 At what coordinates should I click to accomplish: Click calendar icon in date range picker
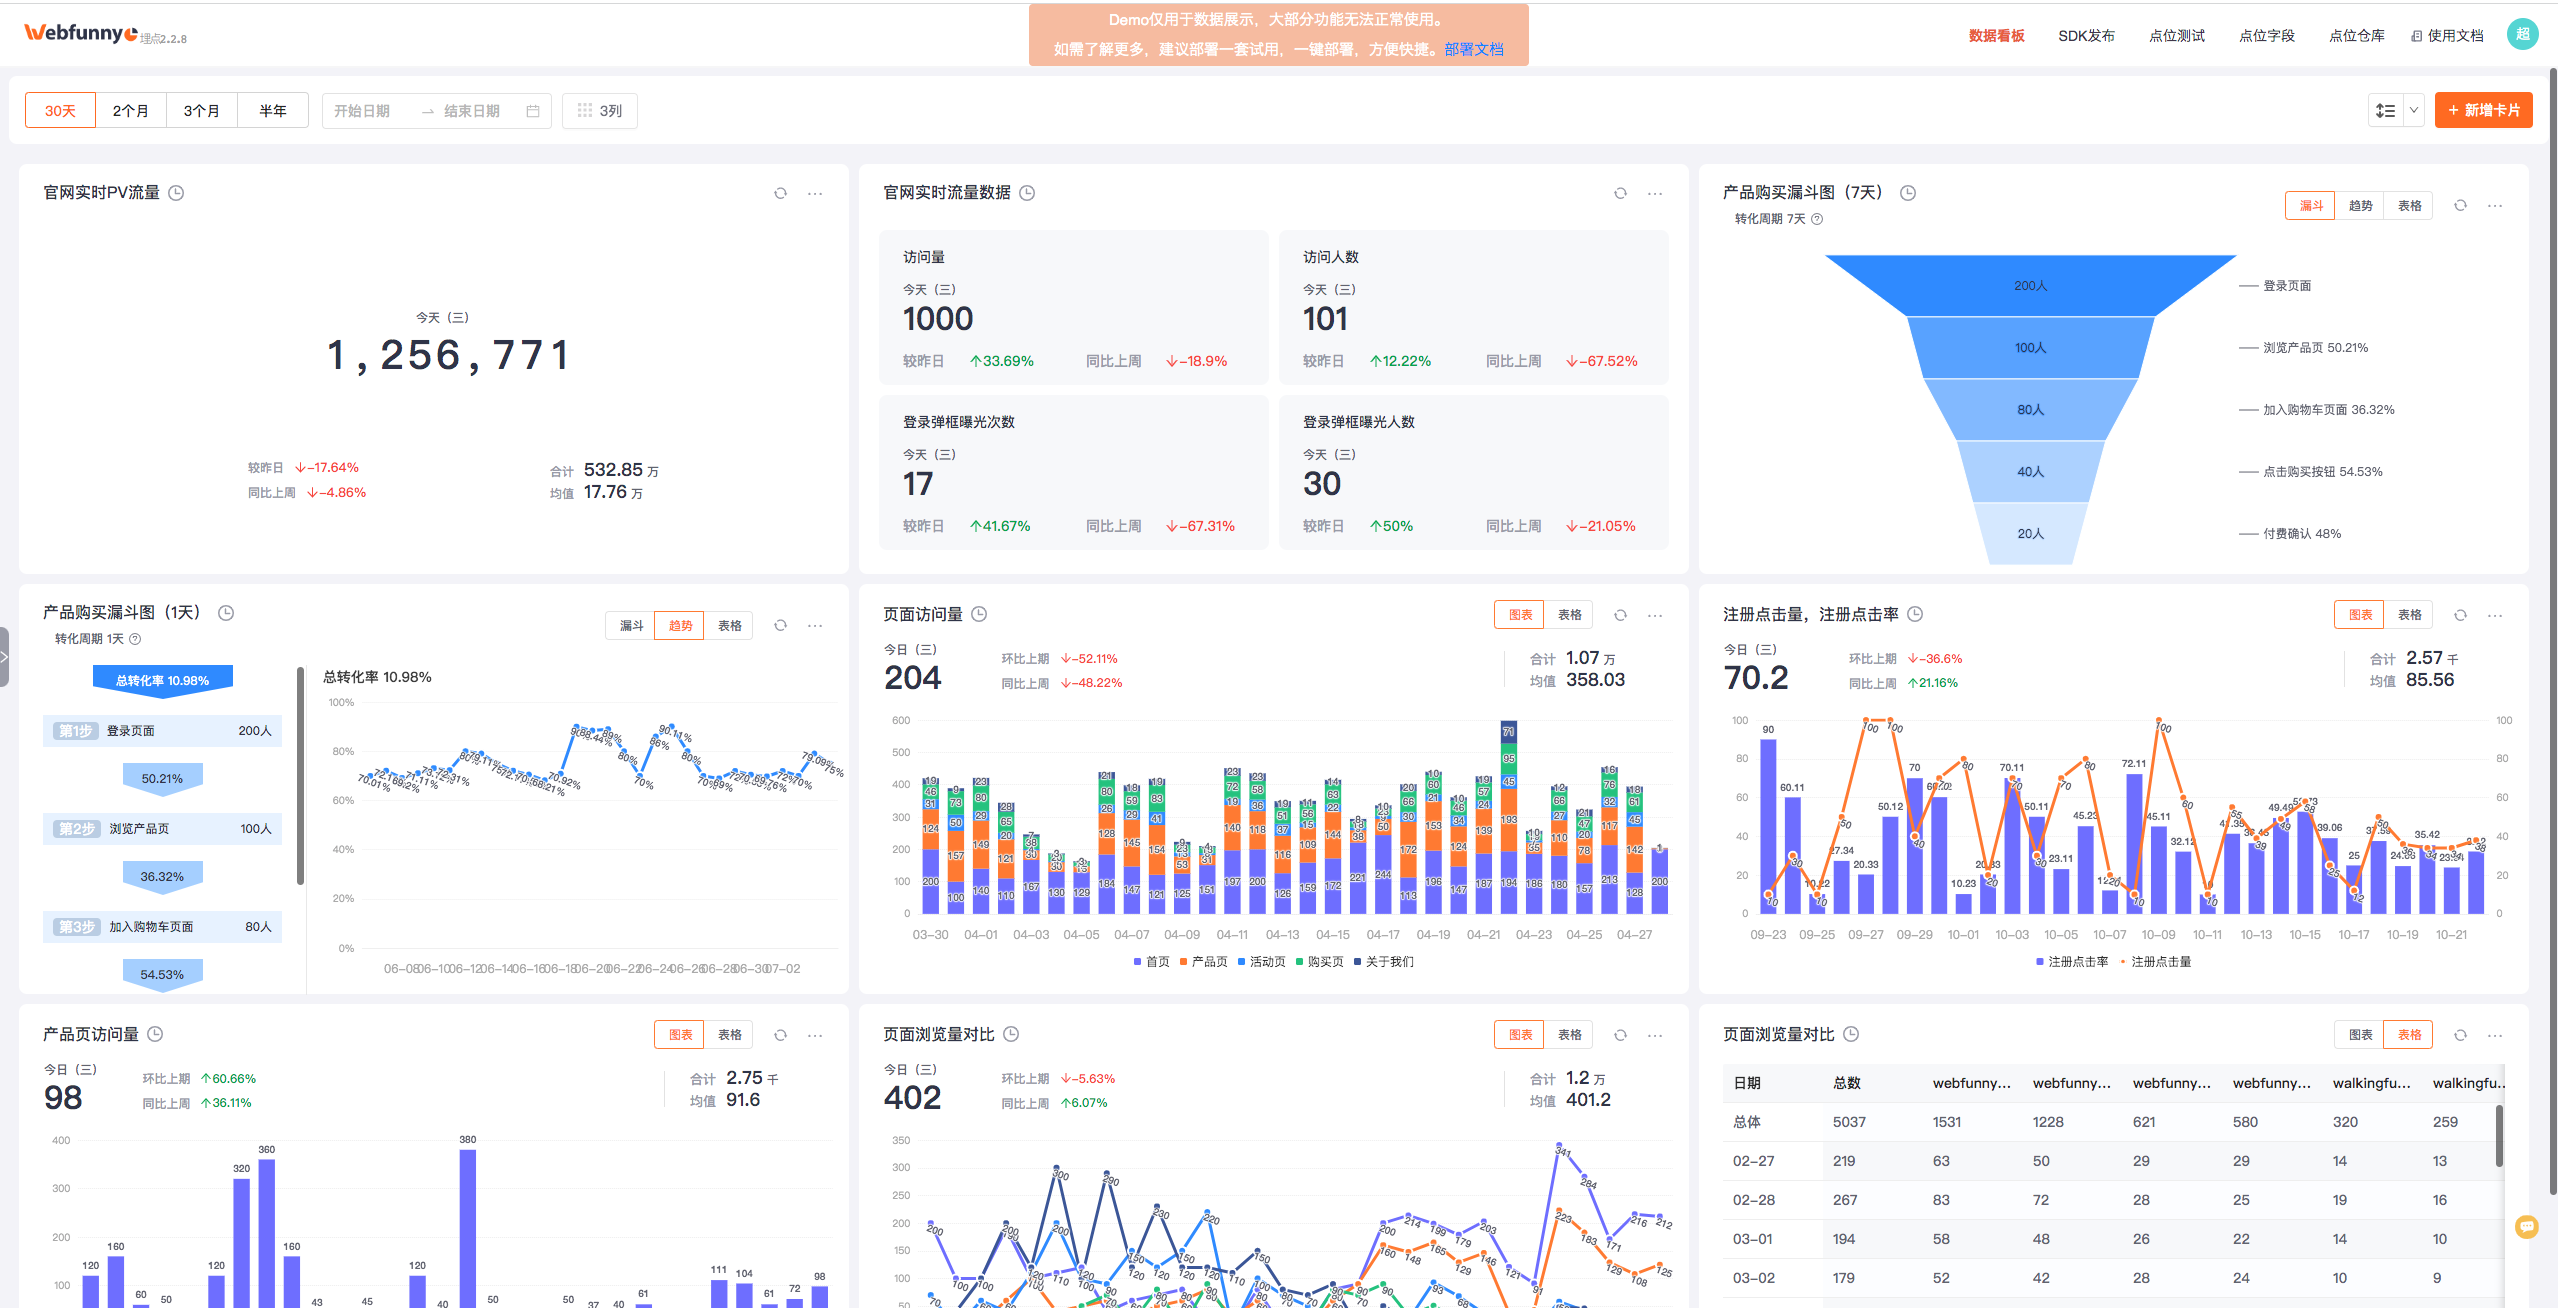tap(533, 111)
